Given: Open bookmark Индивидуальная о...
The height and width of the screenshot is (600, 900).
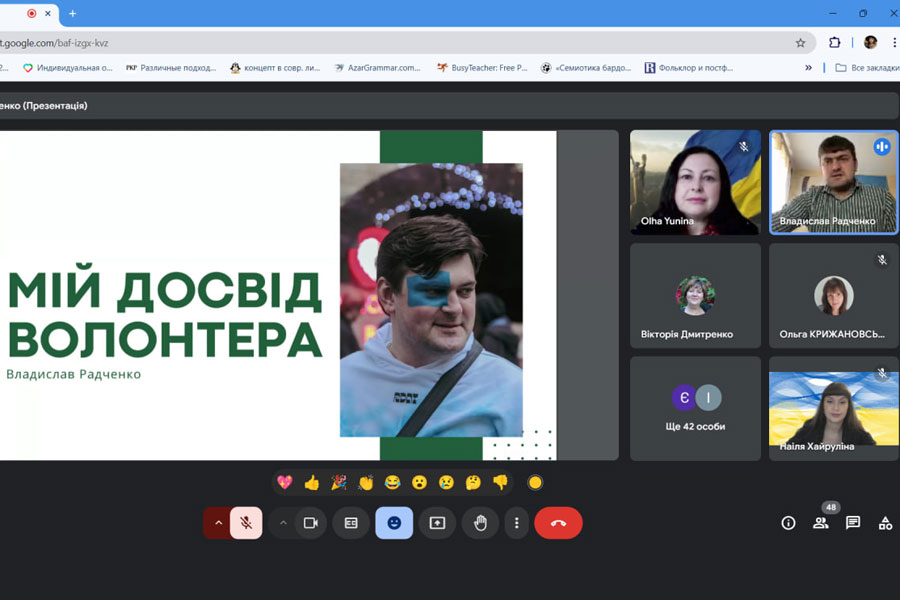Looking at the screenshot, I should point(68,68).
